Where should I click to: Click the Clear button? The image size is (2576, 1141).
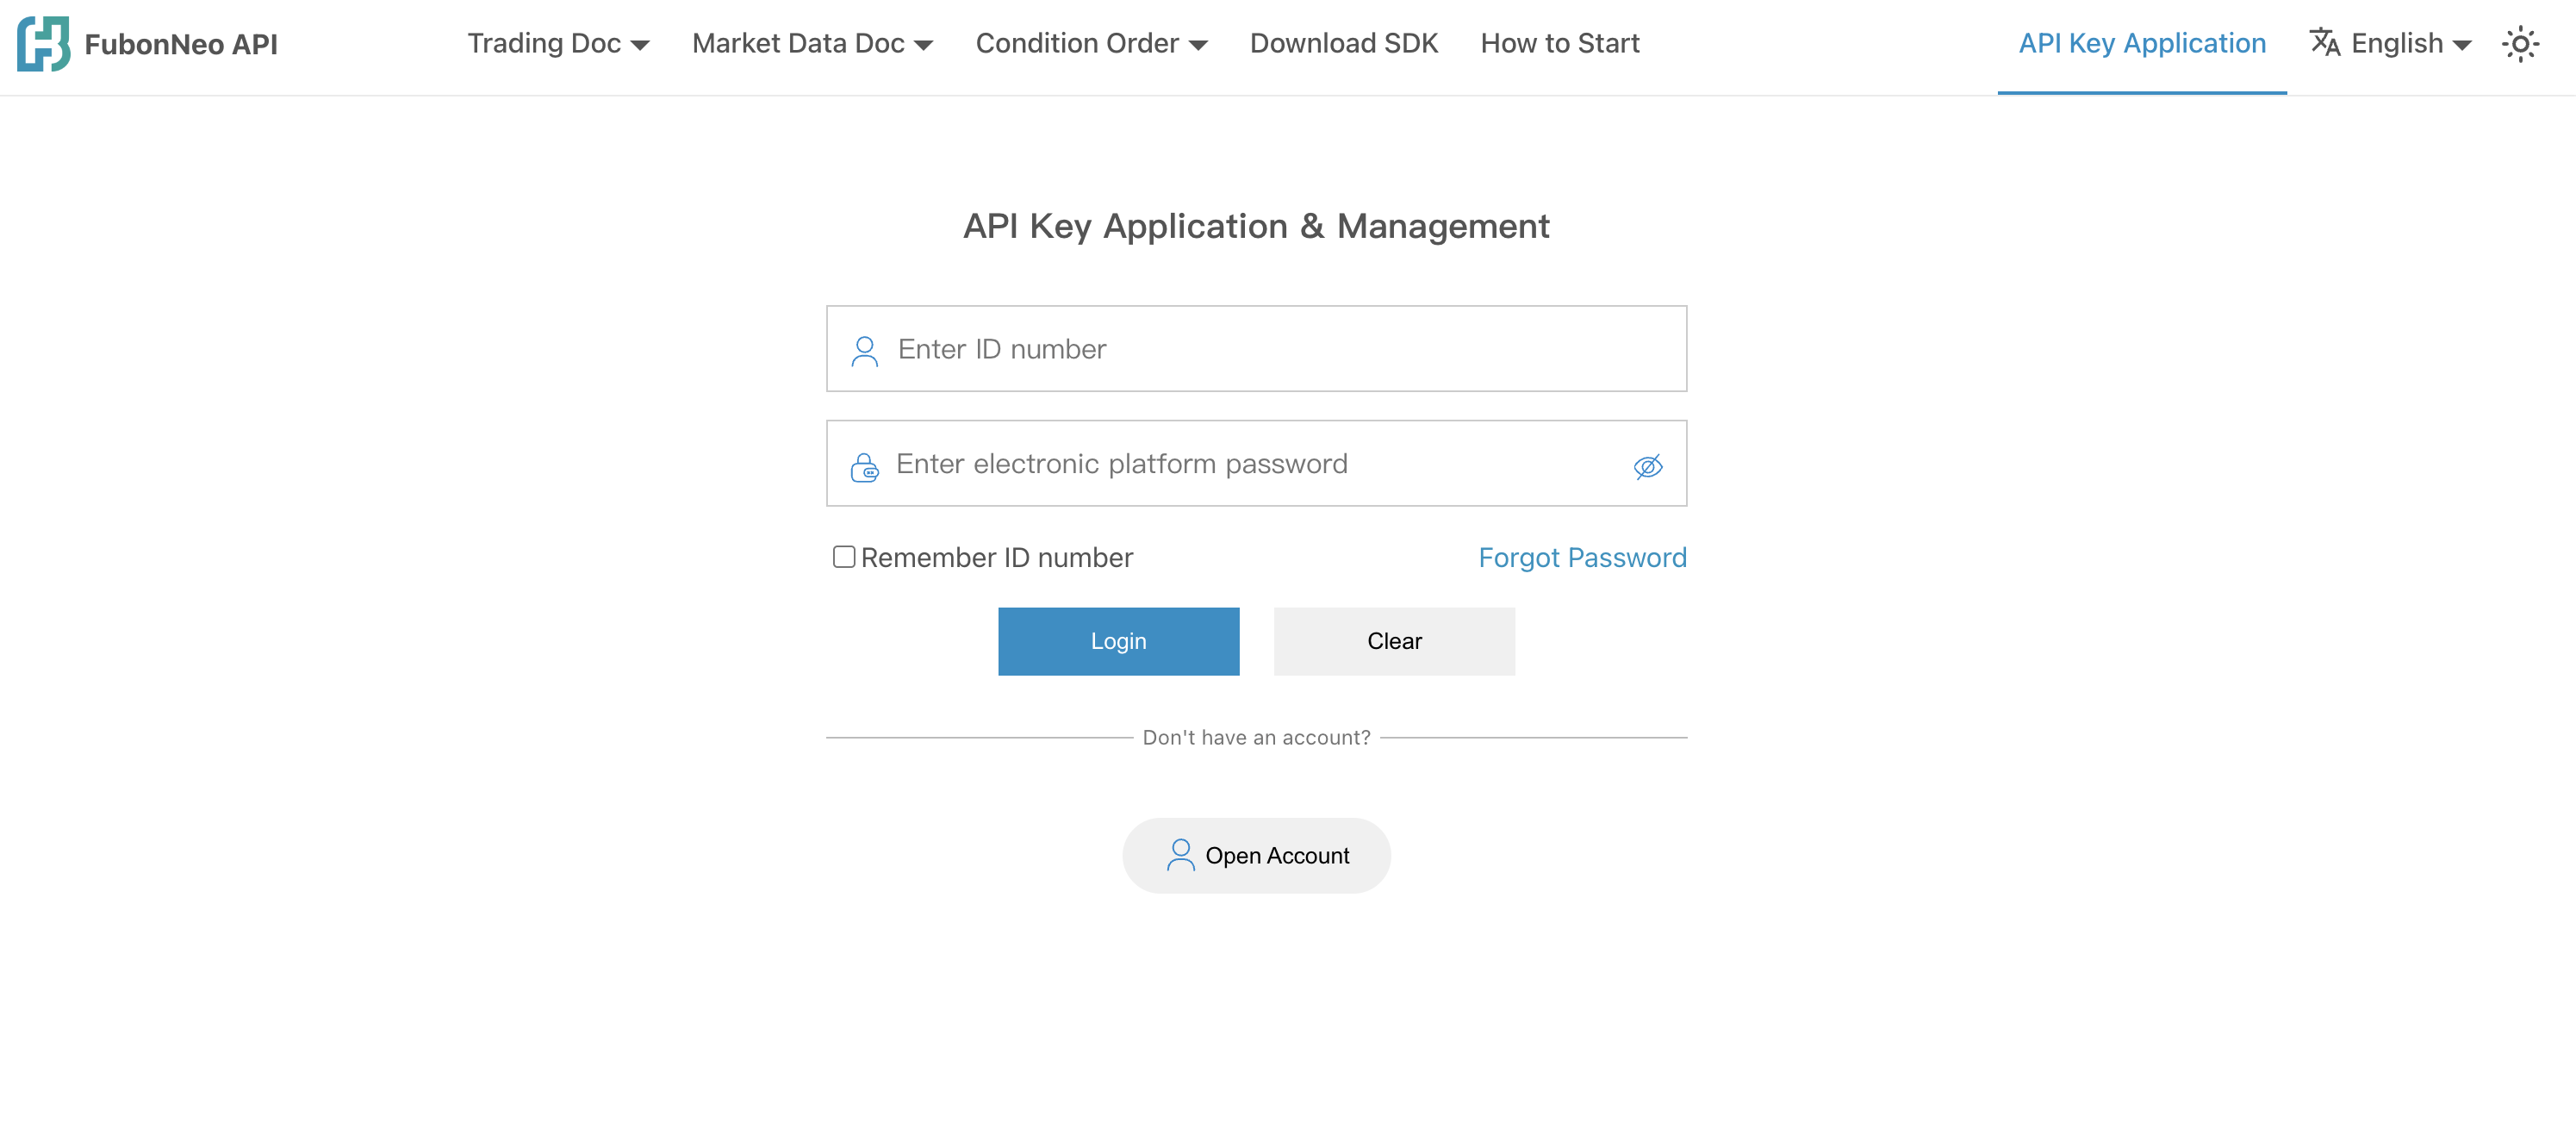[x=1393, y=641]
